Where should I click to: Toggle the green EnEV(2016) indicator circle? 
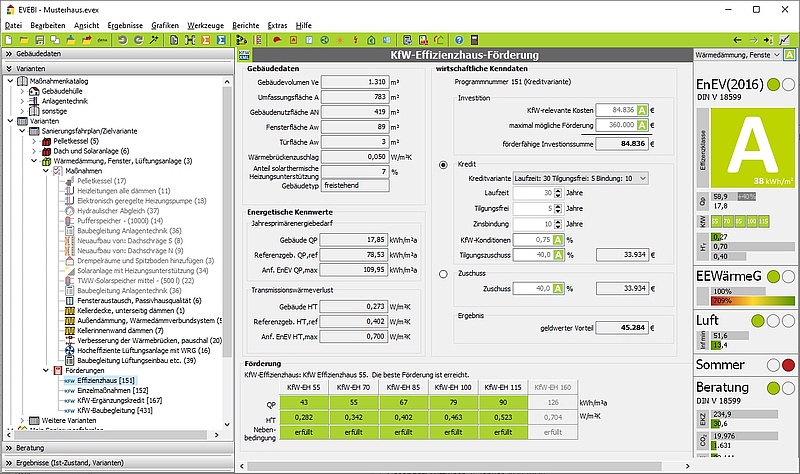click(x=773, y=85)
